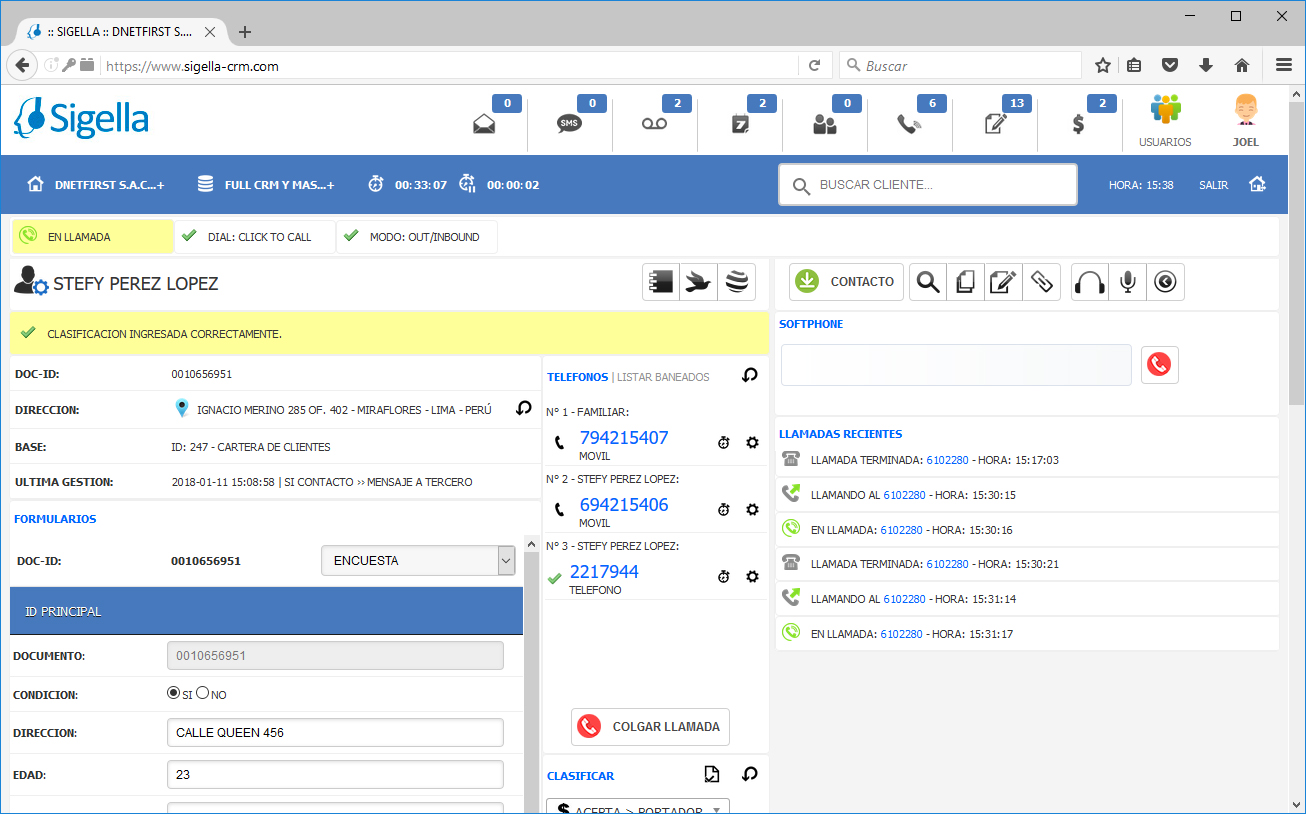Select the TELEFONOS tab

click(577, 377)
